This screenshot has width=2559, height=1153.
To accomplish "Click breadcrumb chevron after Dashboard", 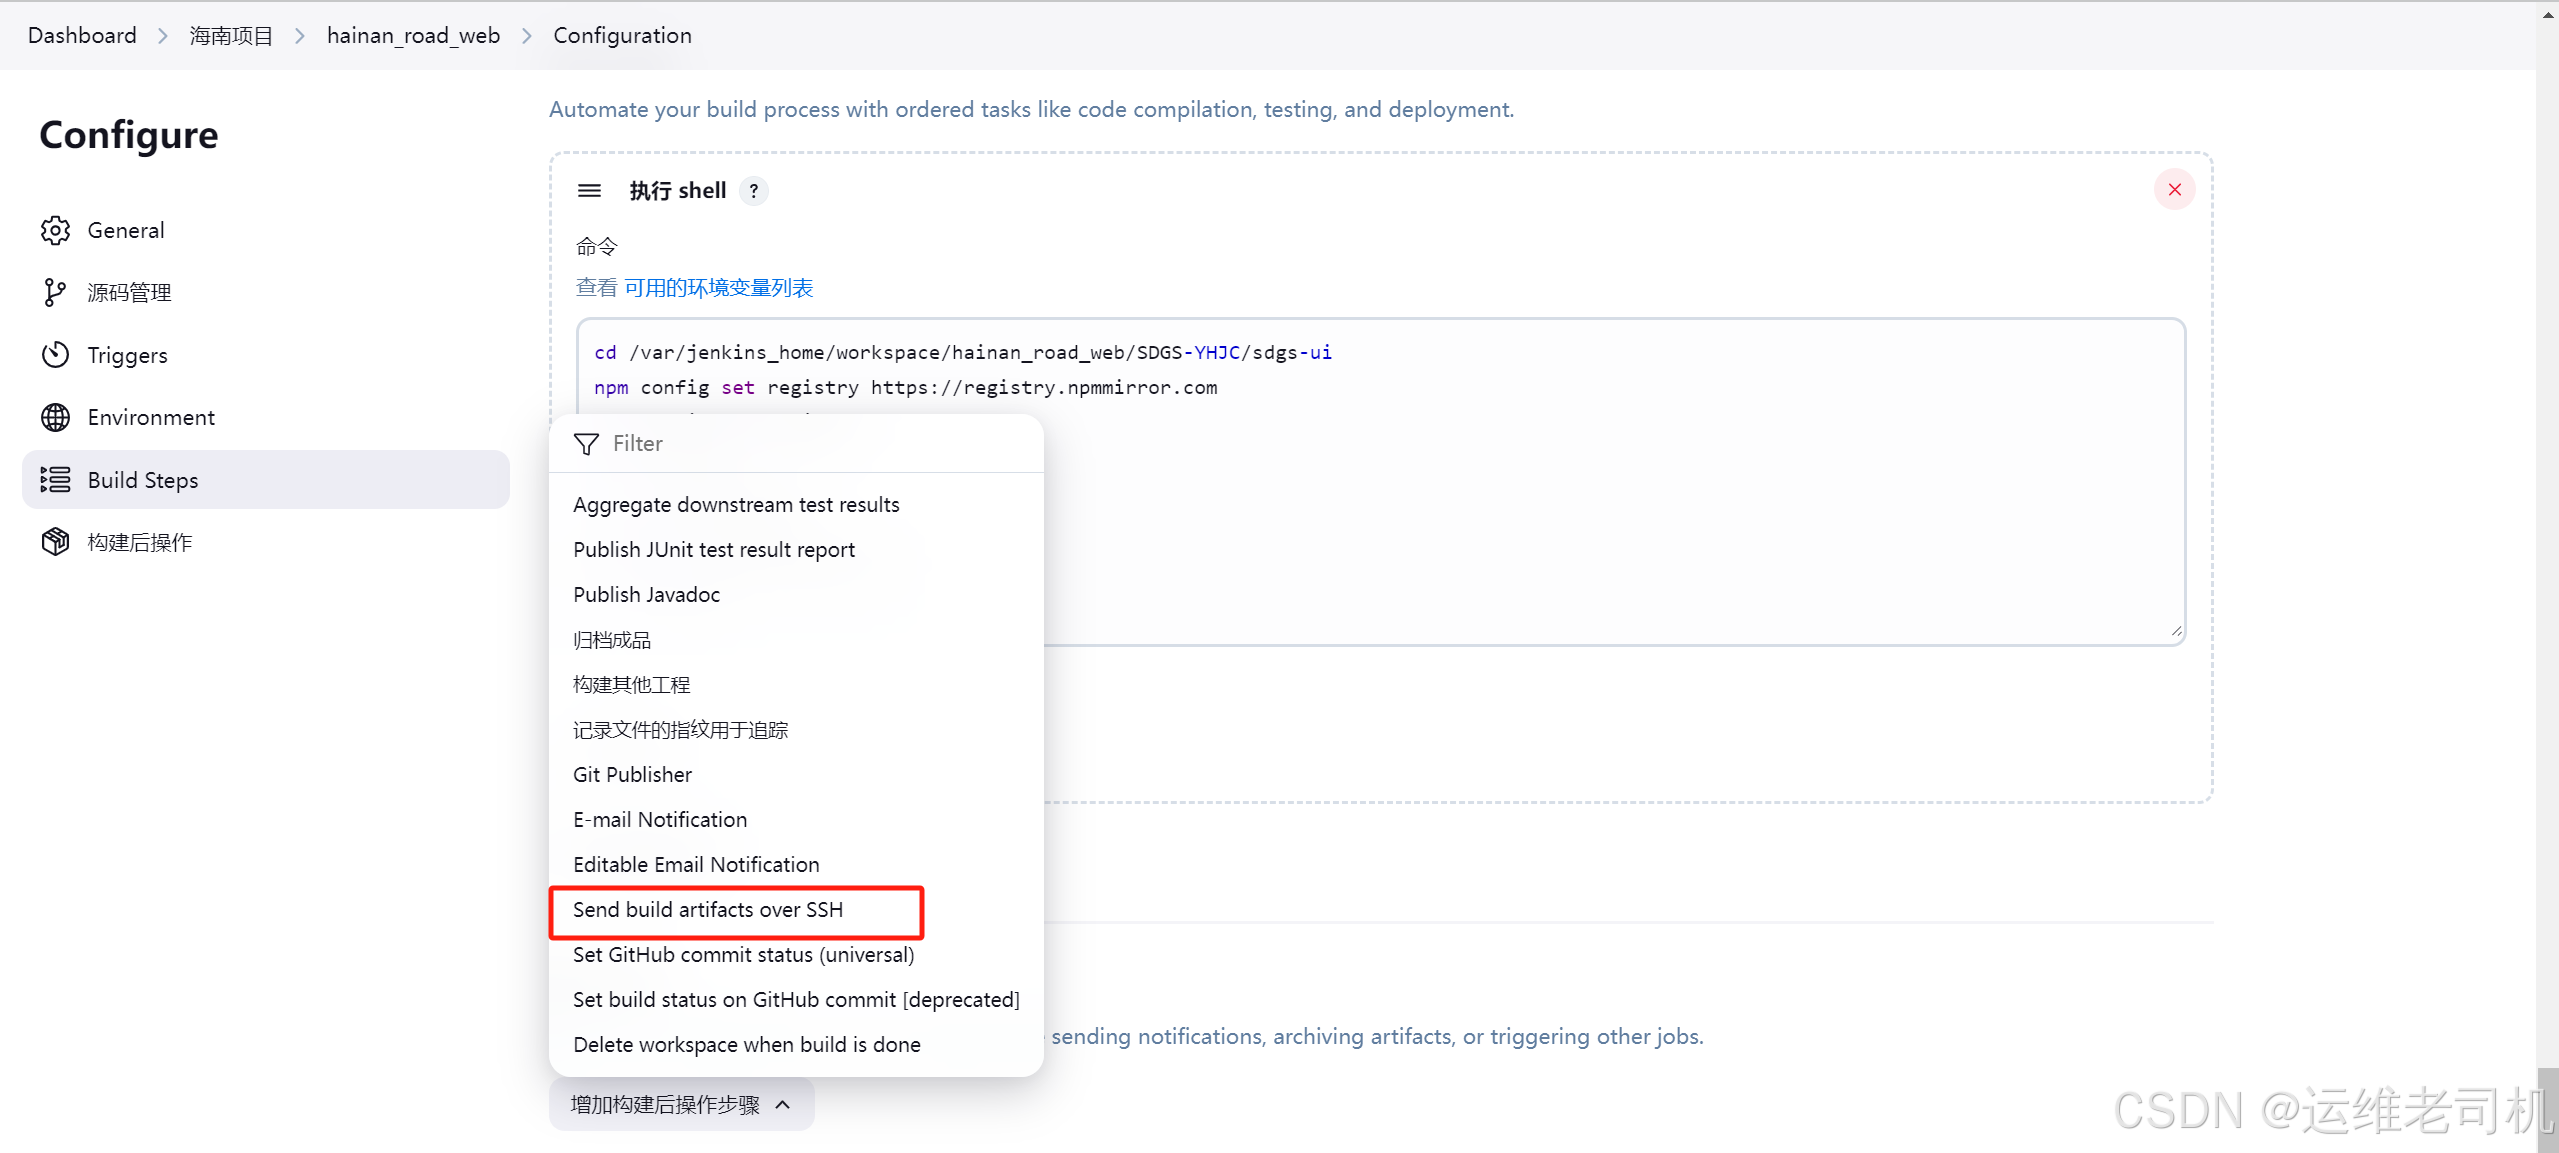I will tap(163, 36).
